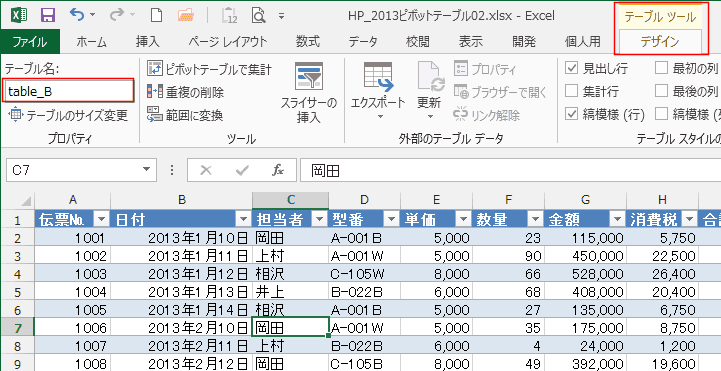Open filter dropdown for 金額 column
721x371 pixels.
618,220
